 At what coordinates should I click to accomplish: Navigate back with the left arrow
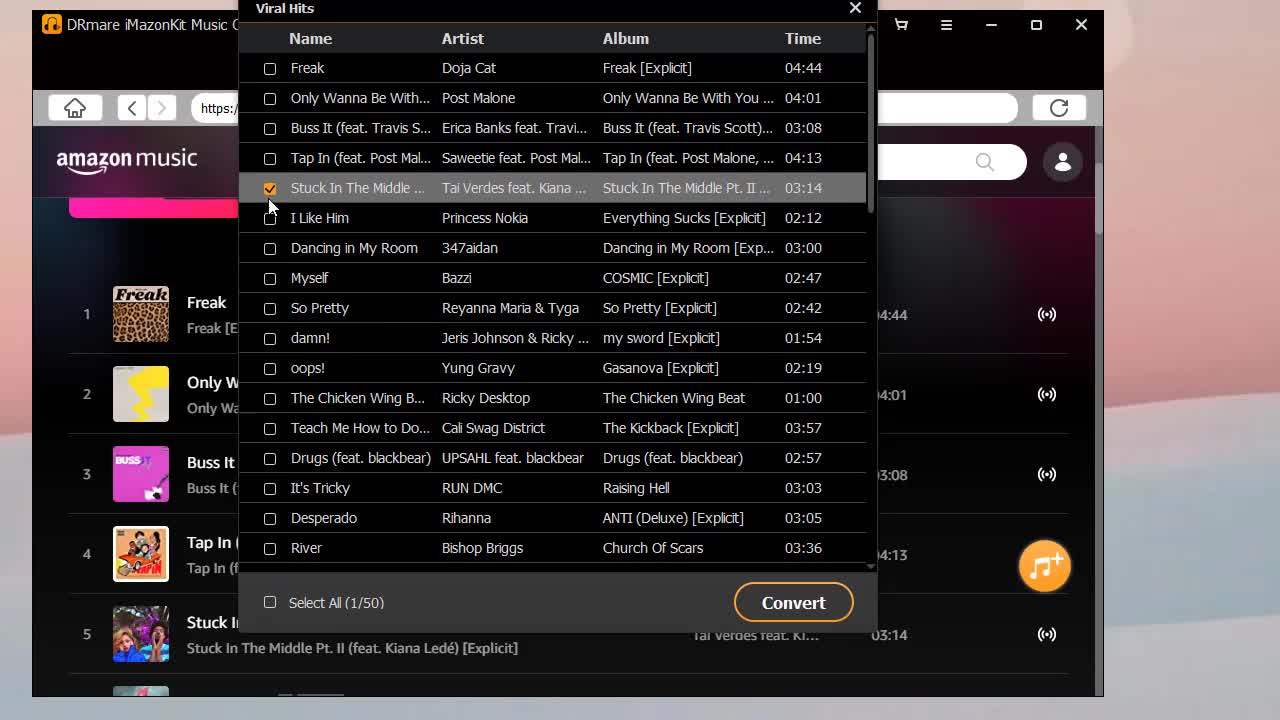click(132, 108)
